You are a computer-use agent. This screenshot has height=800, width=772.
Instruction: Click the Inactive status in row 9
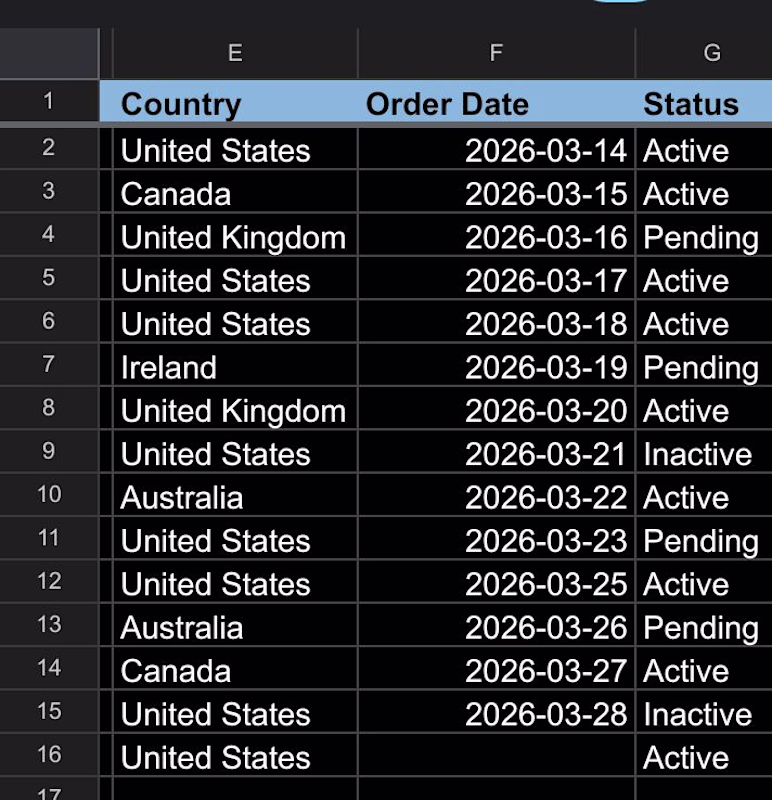click(x=704, y=454)
